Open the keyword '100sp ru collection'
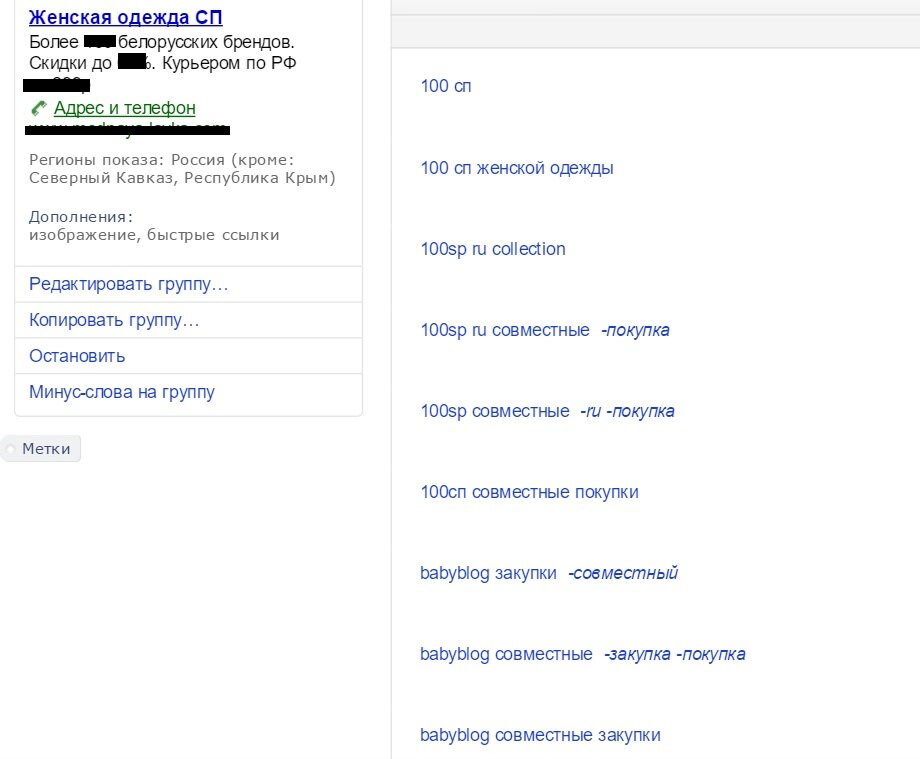The width and height of the screenshot is (920, 759). pos(492,249)
